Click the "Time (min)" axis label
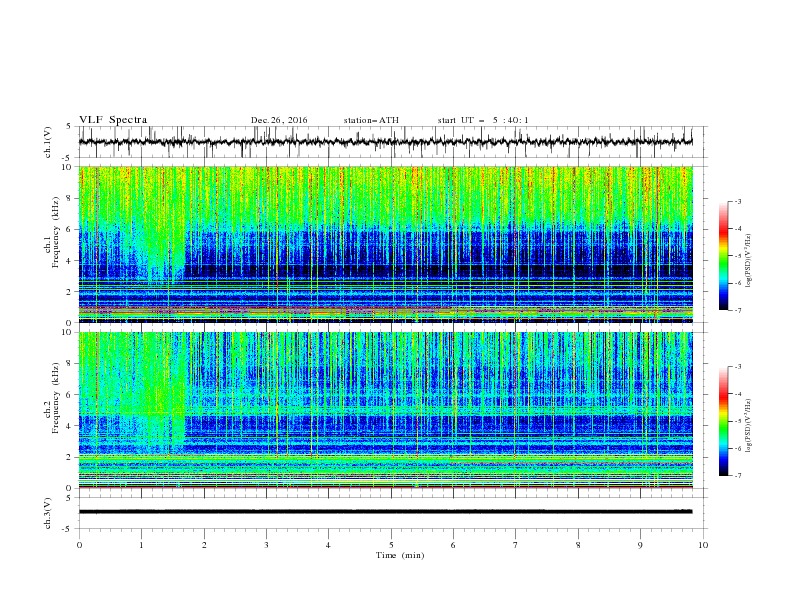This screenshot has height=612, width=792. click(400, 555)
